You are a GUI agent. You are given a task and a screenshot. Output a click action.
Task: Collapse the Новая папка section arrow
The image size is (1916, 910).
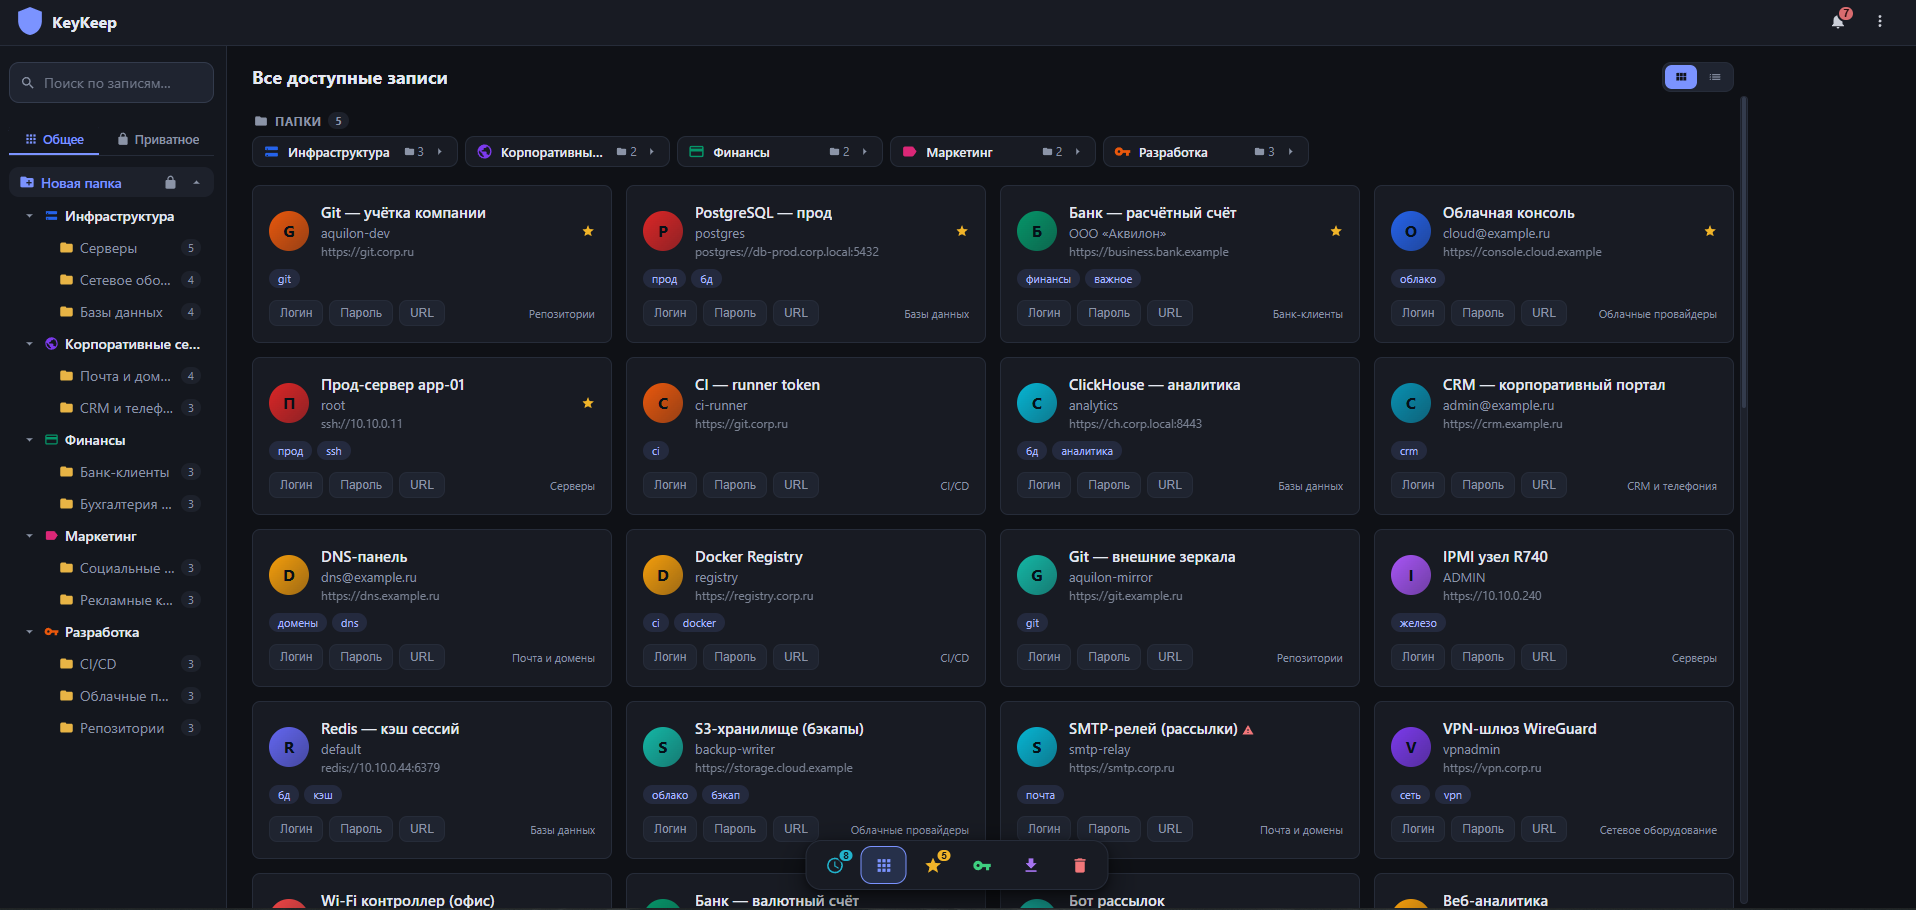click(x=197, y=183)
